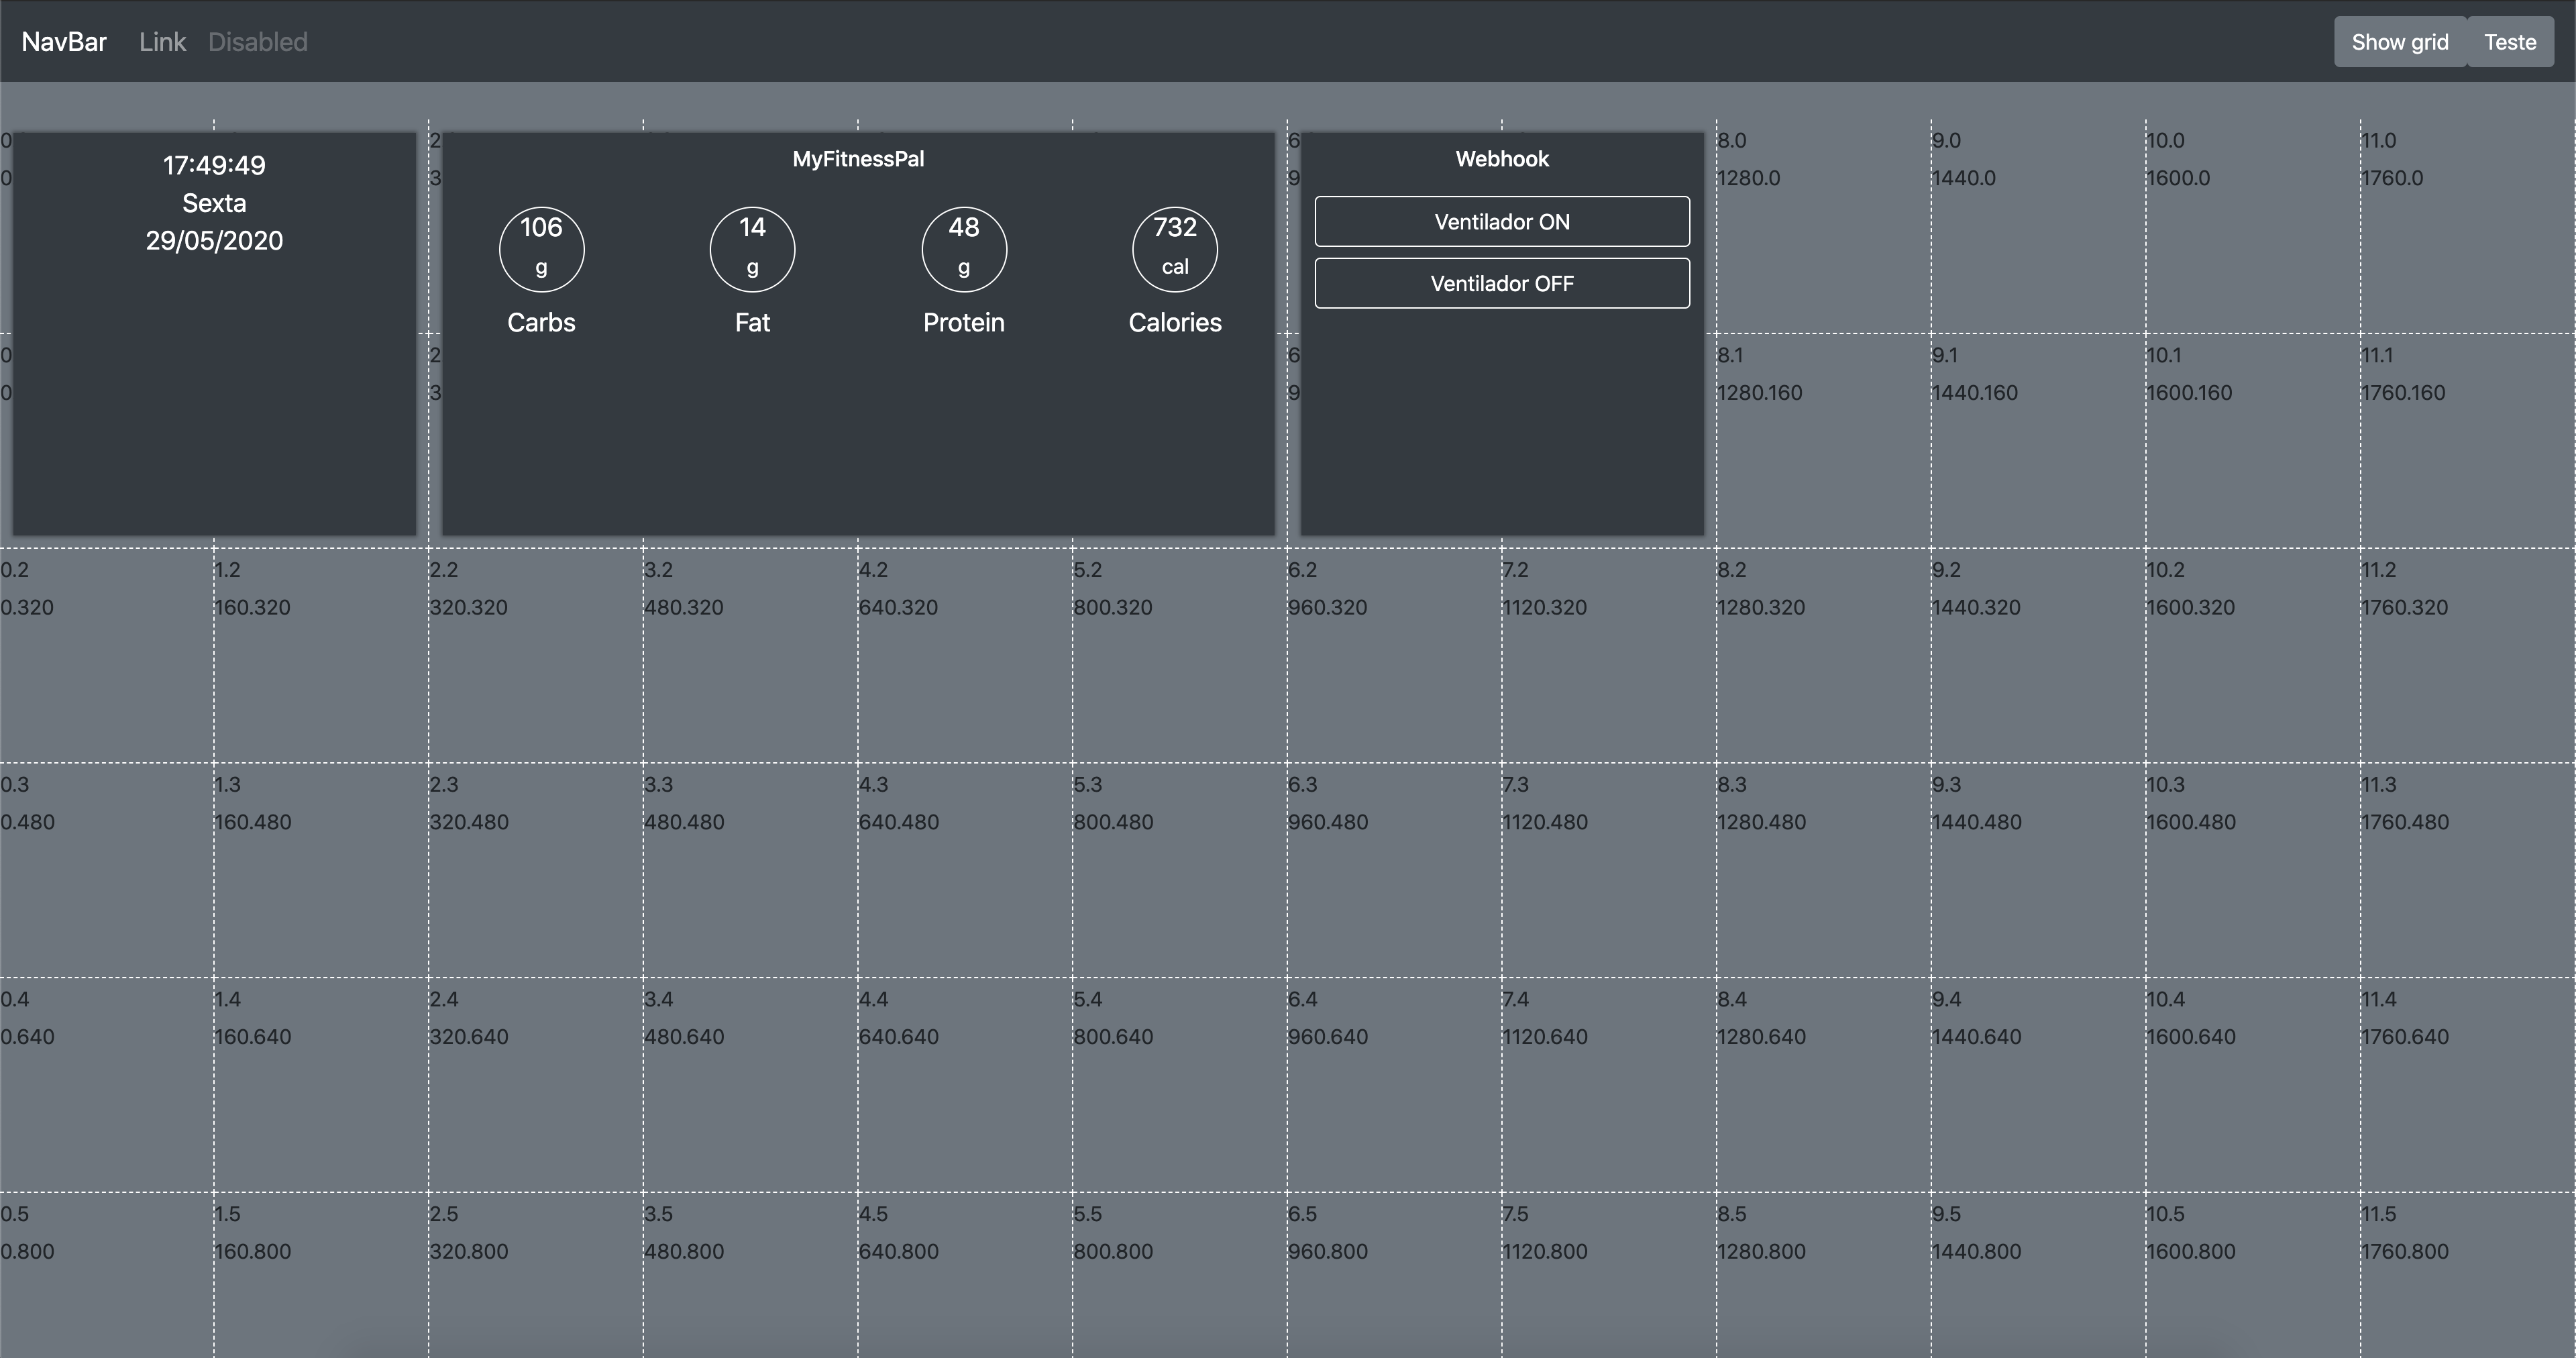Click the date 29/05/2020 text
The width and height of the screenshot is (2576, 1358).
(214, 240)
